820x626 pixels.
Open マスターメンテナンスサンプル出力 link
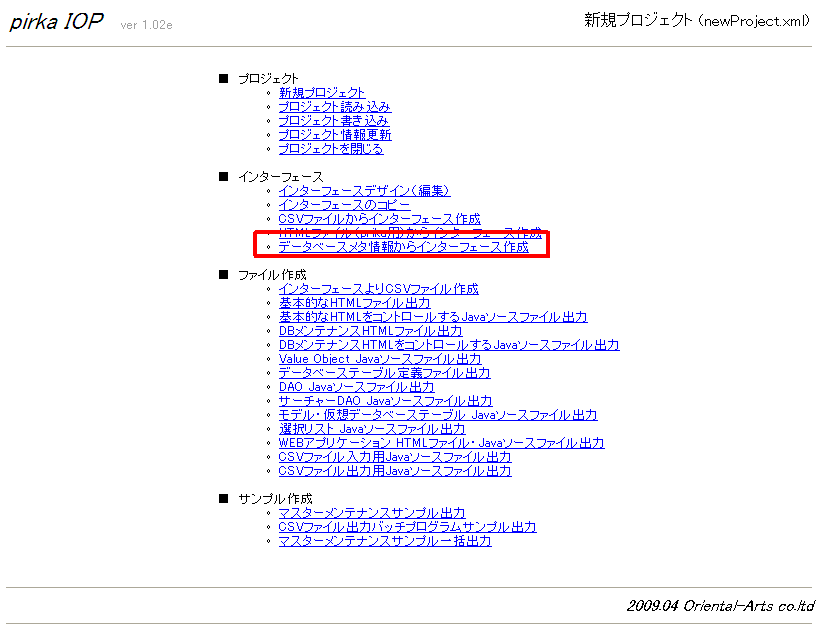[x=371, y=513]
